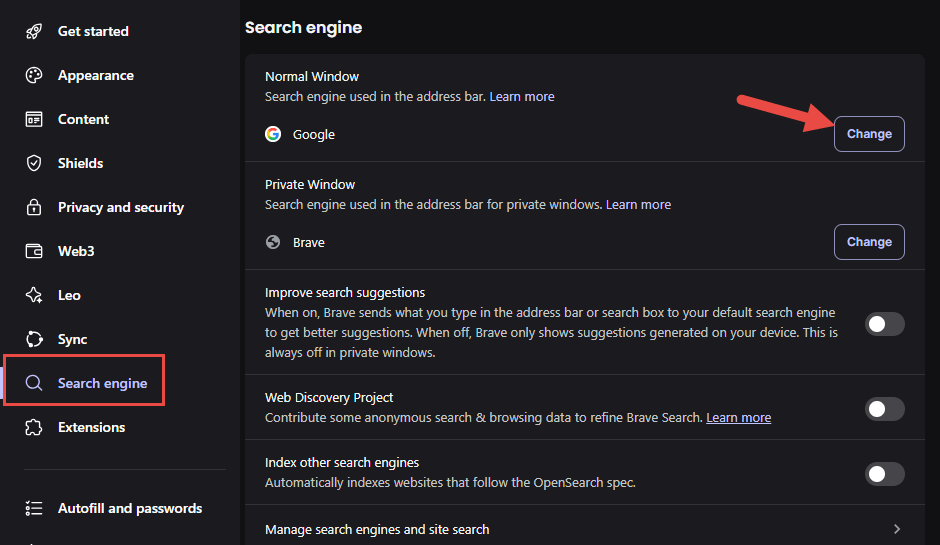Image resolution: width=940 pixels, height=545 pixels.
Task: Enable Improve search suggestions toggle
Action: 885,324
